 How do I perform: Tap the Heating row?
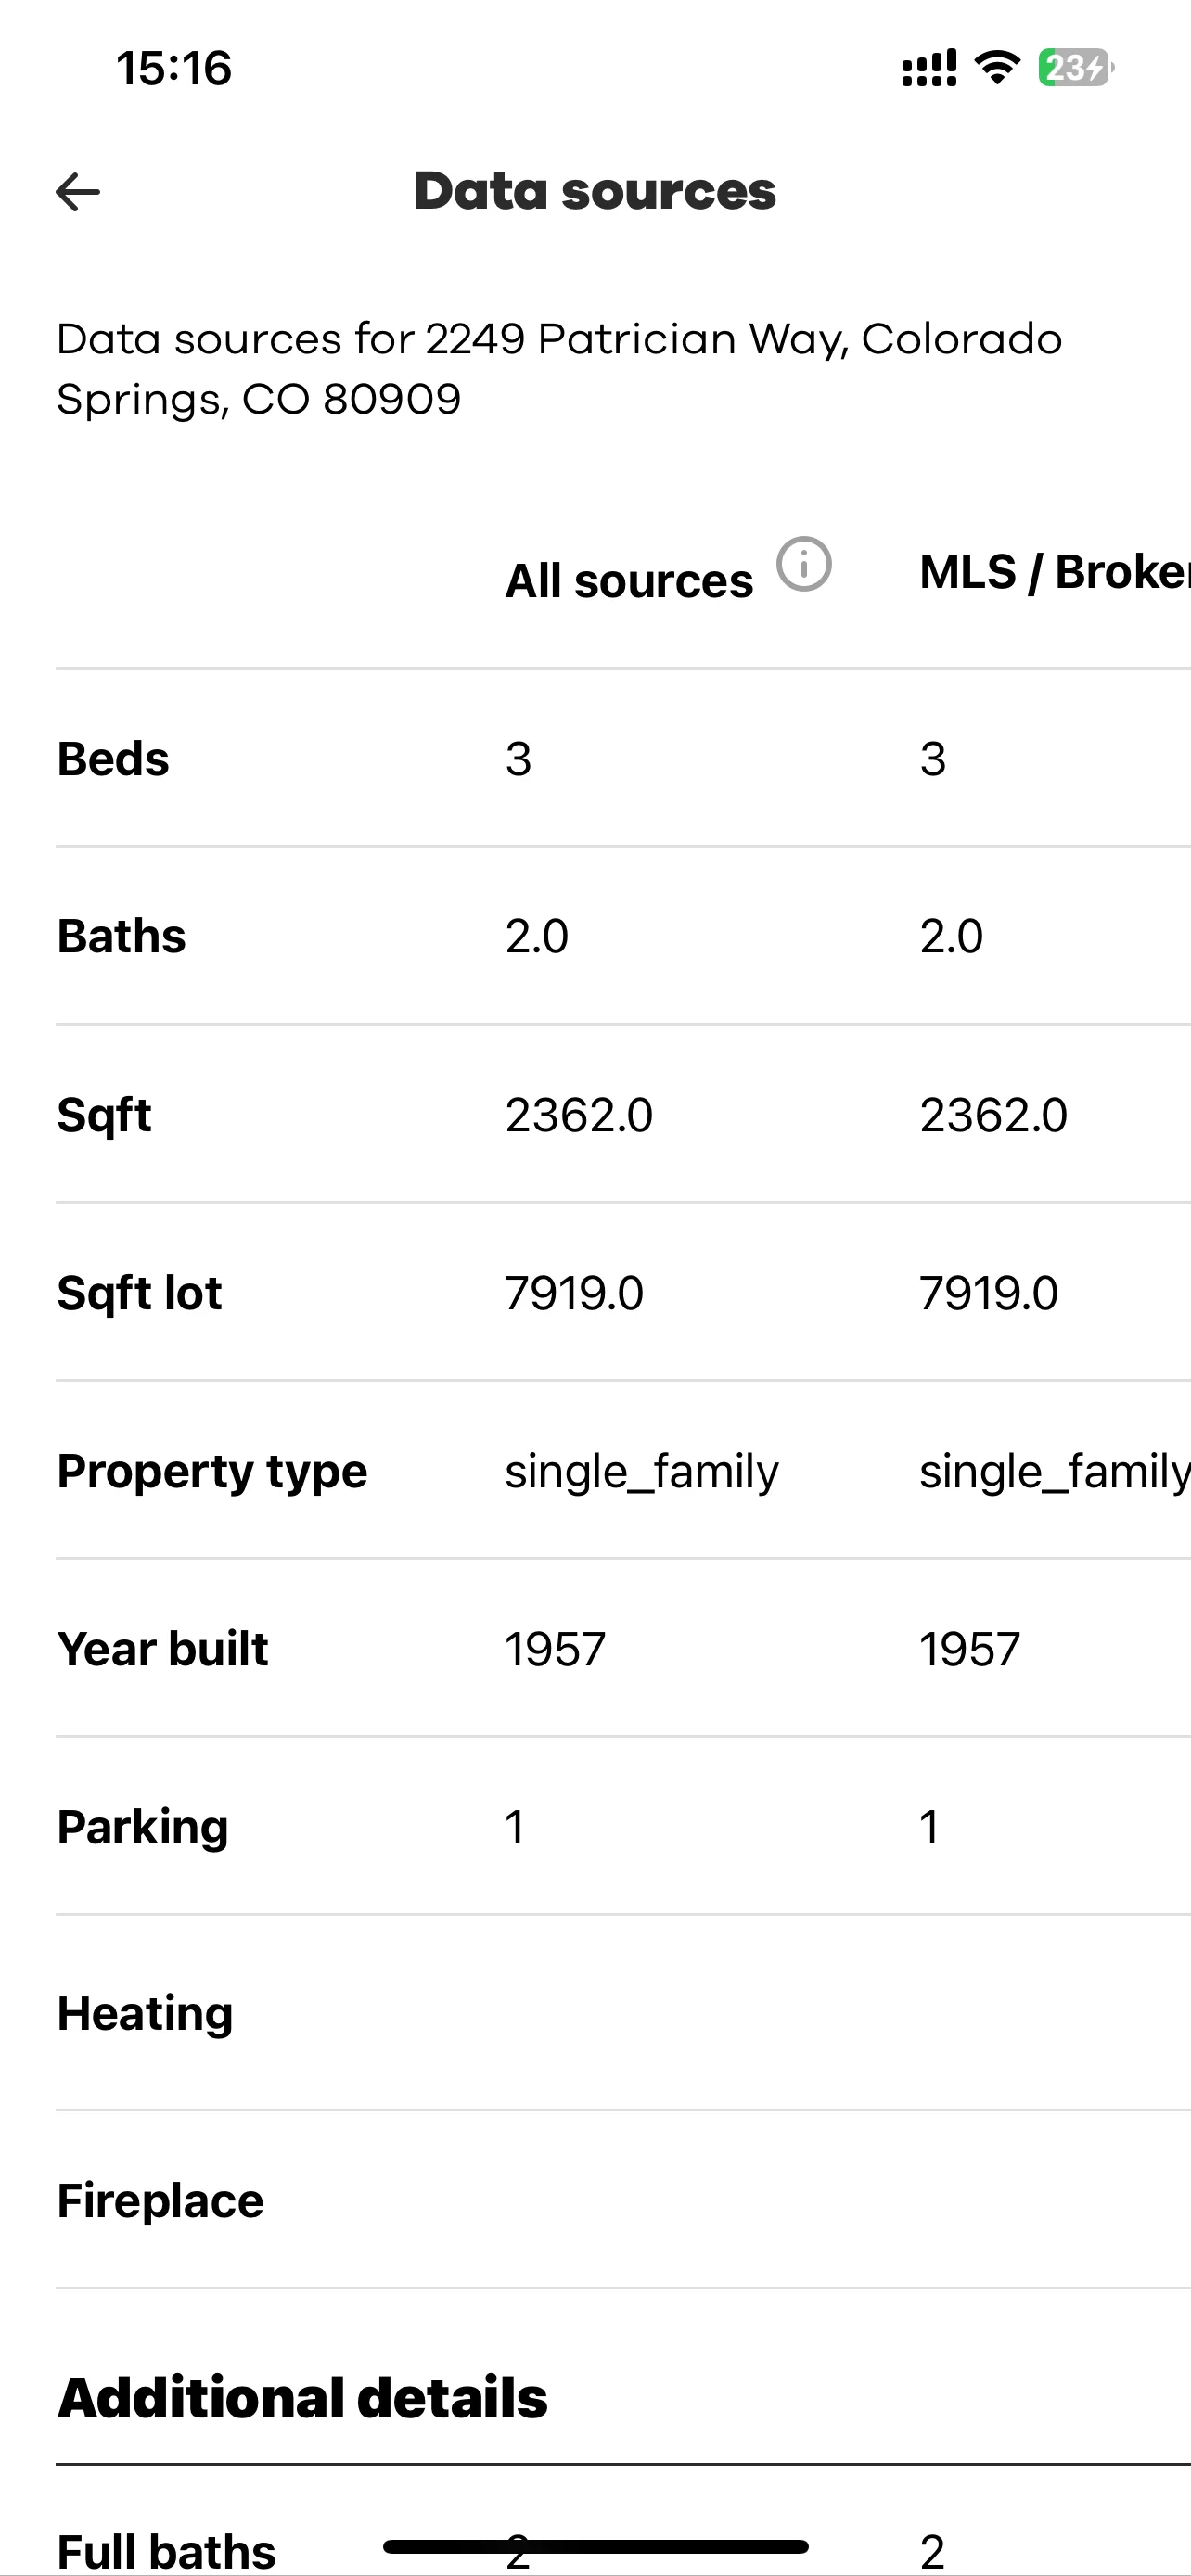tap(623, 2013)
